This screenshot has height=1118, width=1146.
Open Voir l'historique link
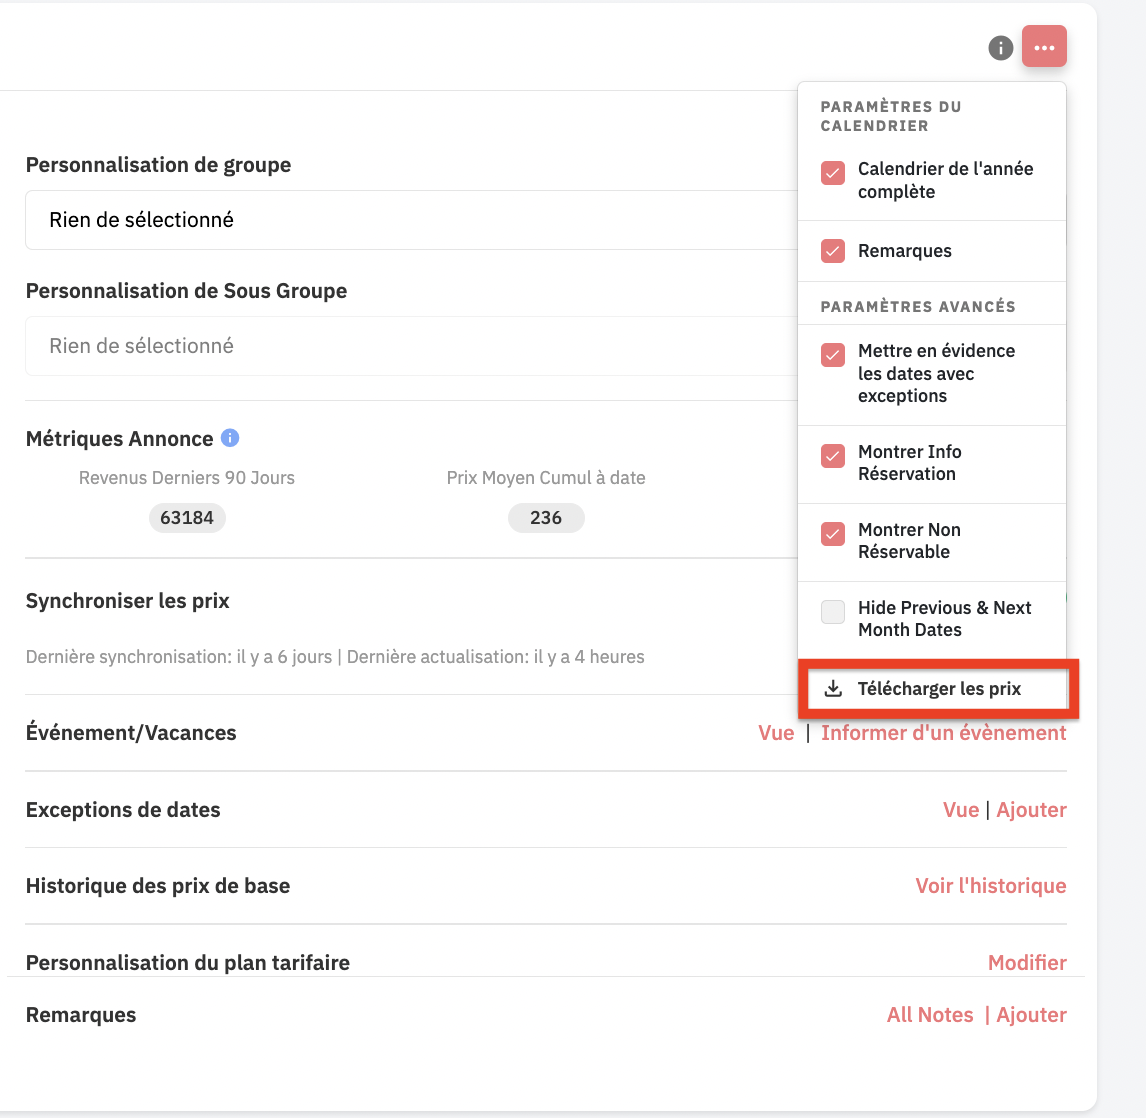click(990, 886)
